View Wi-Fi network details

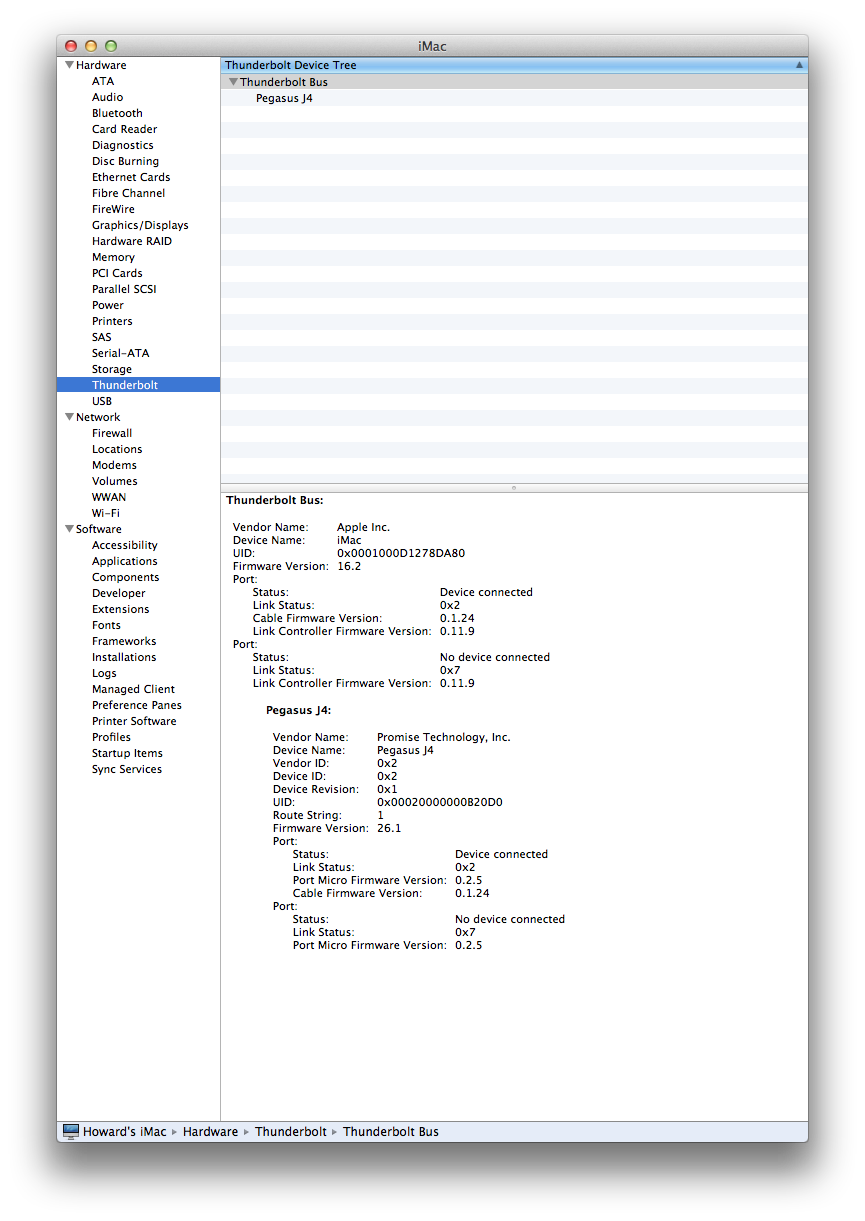point(106,513)
